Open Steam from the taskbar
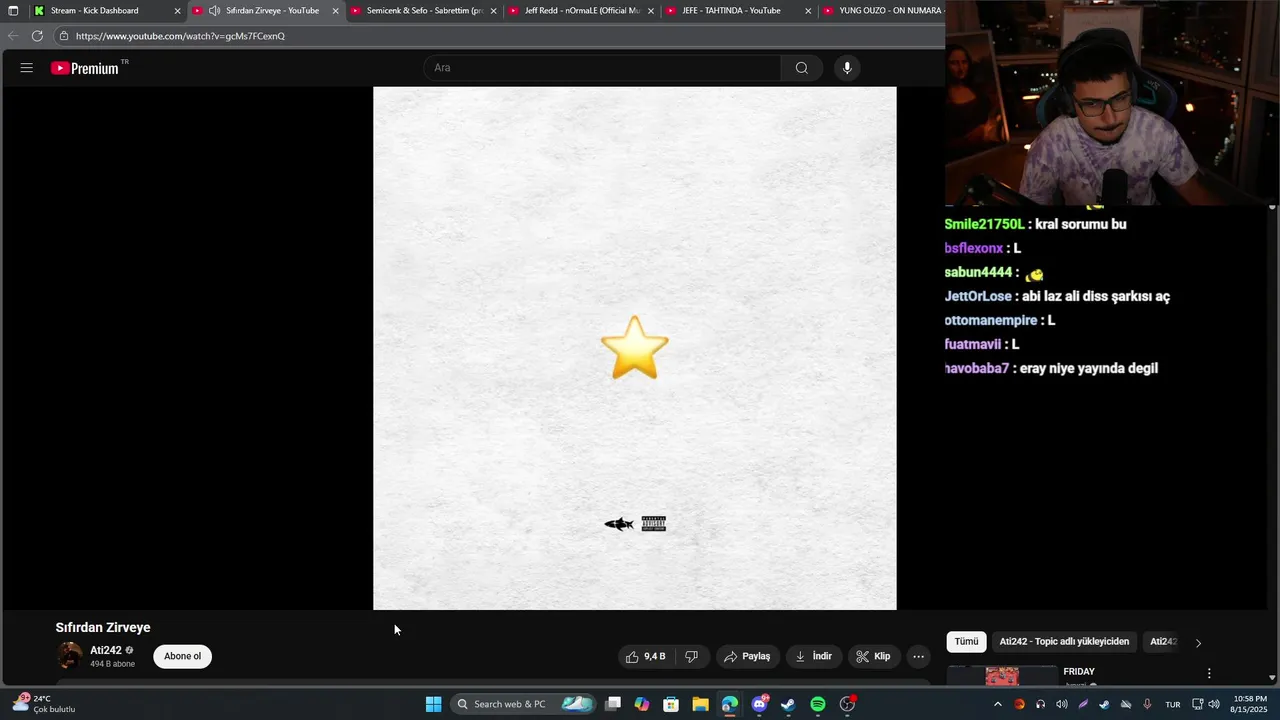The height and width of the screenshot is (720, 1280). [788, 704]
